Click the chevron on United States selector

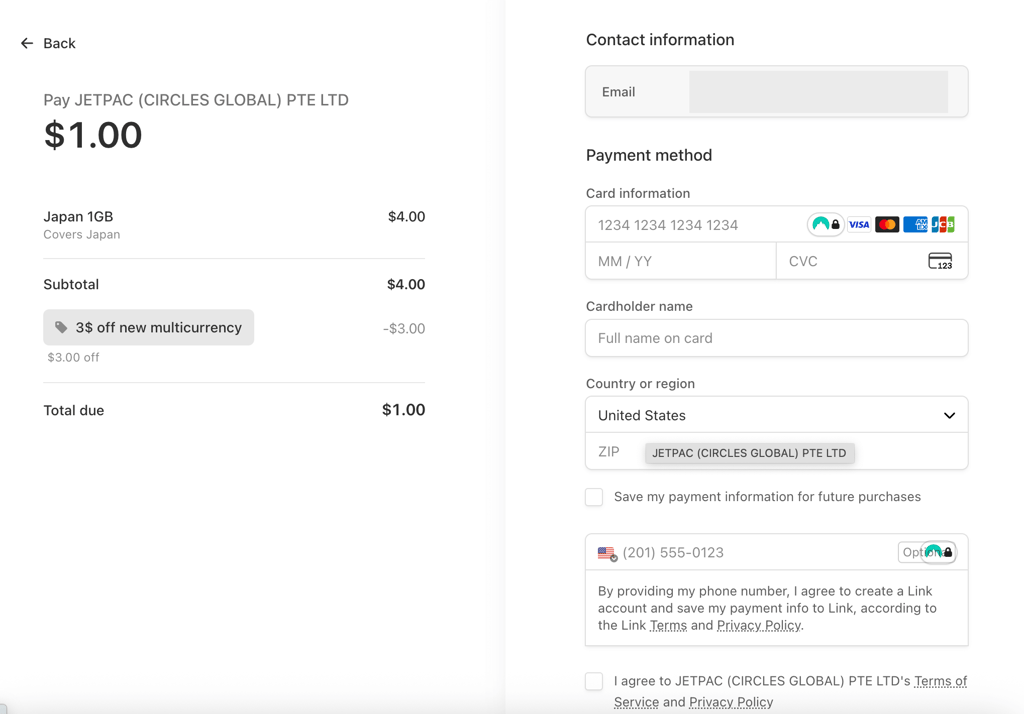click(950, 415)
